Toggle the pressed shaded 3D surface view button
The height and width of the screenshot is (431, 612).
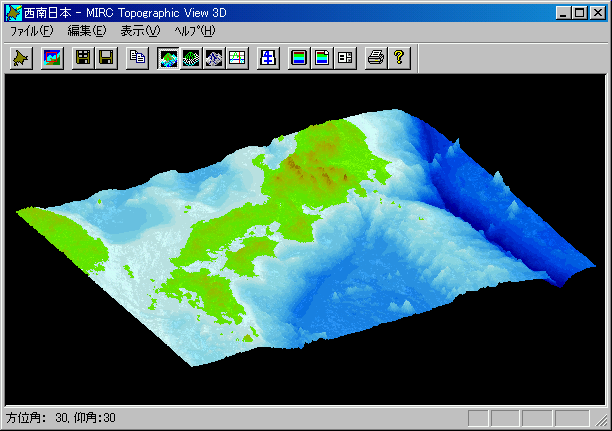click(169, 58)
